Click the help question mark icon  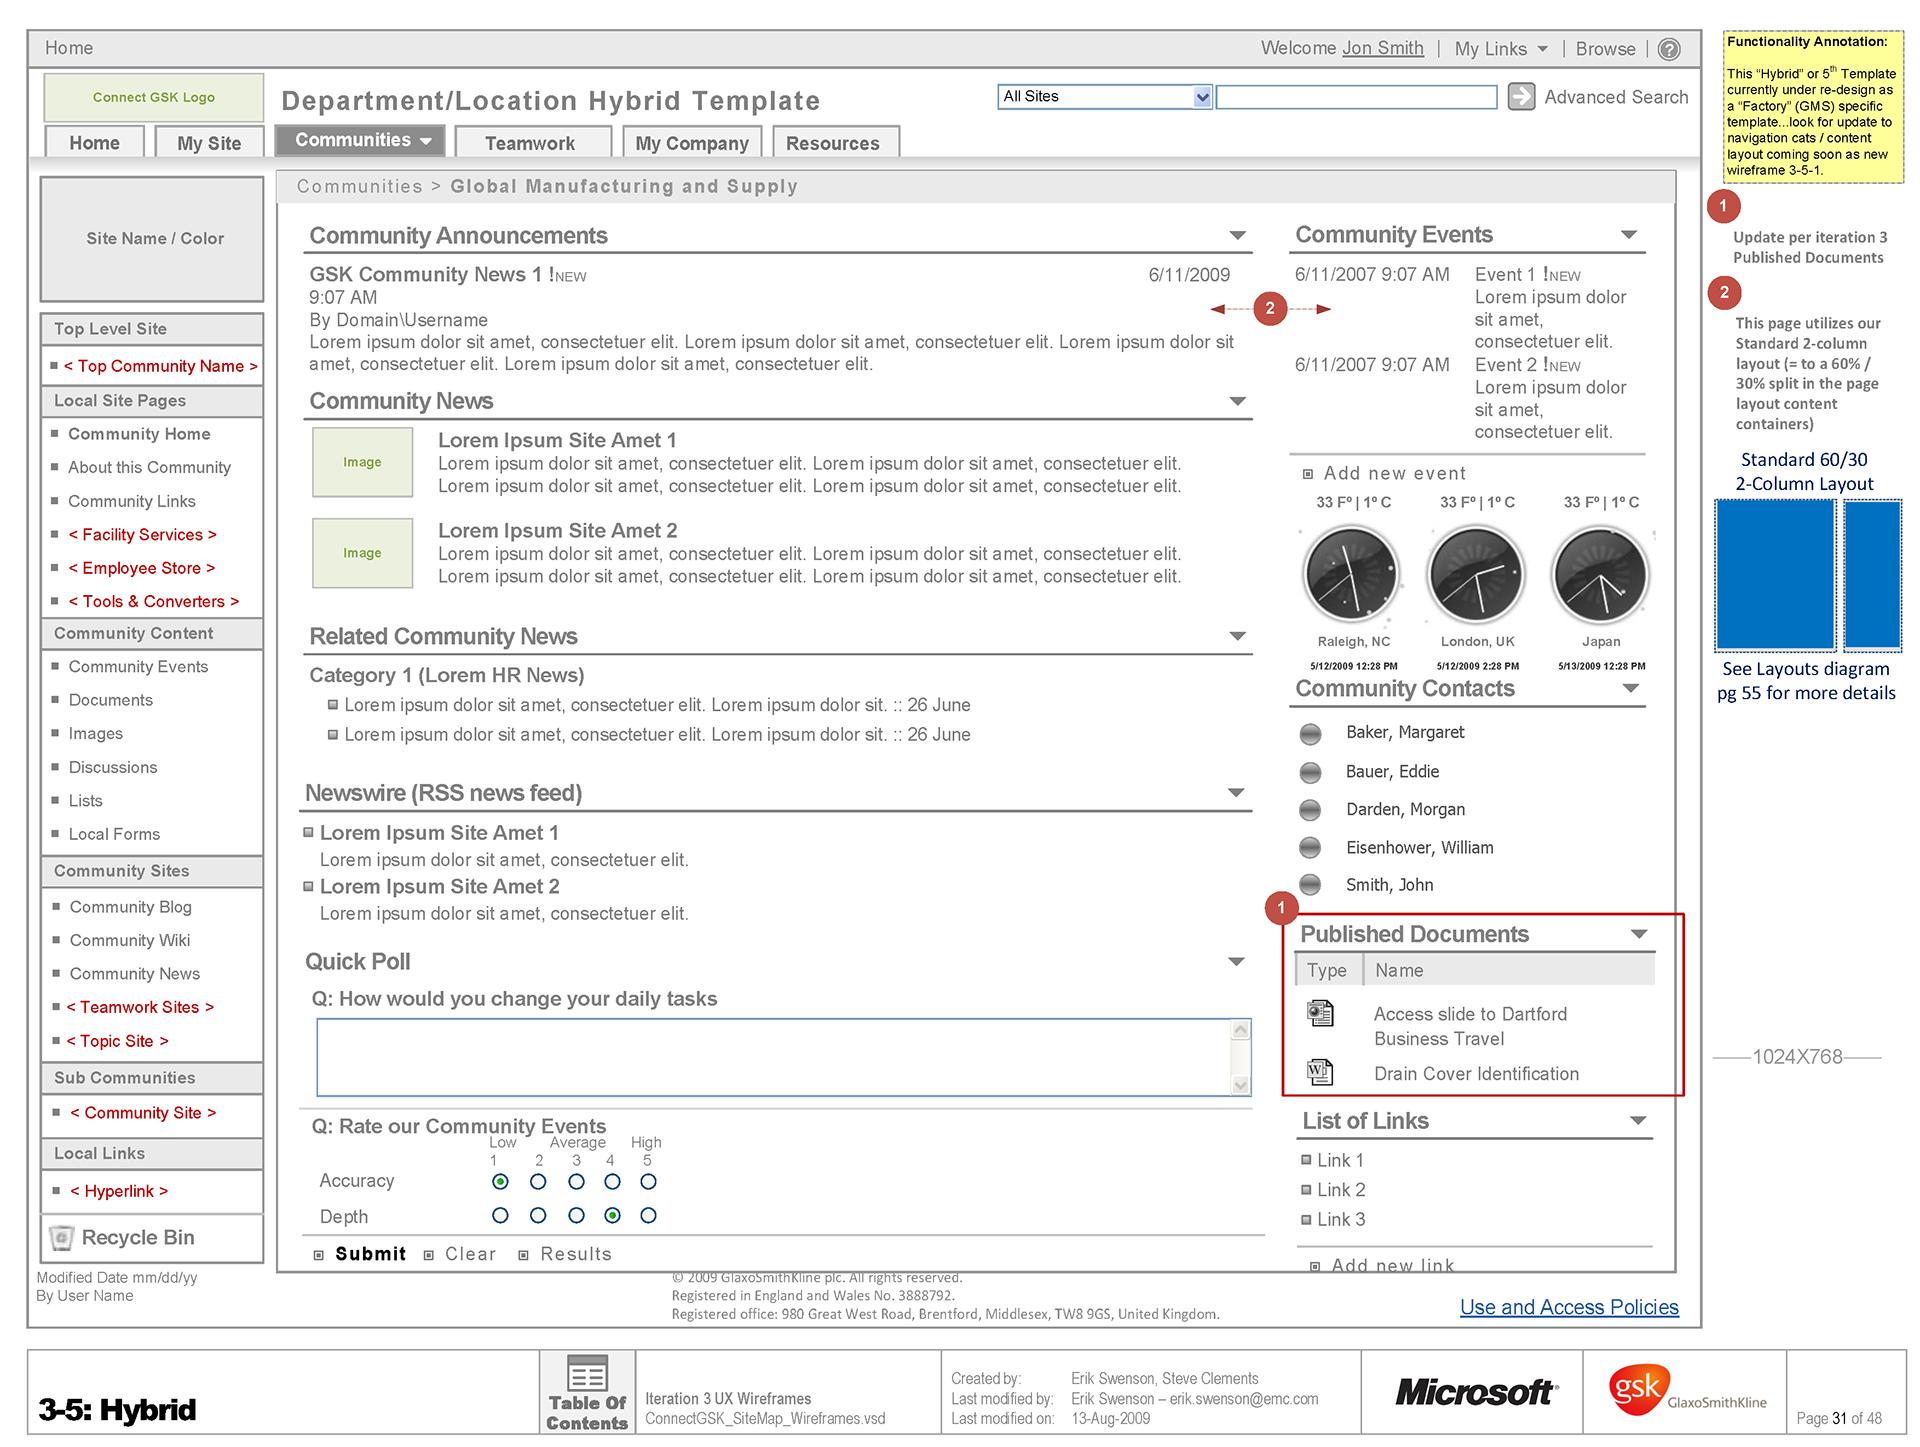coord(1669,49)
